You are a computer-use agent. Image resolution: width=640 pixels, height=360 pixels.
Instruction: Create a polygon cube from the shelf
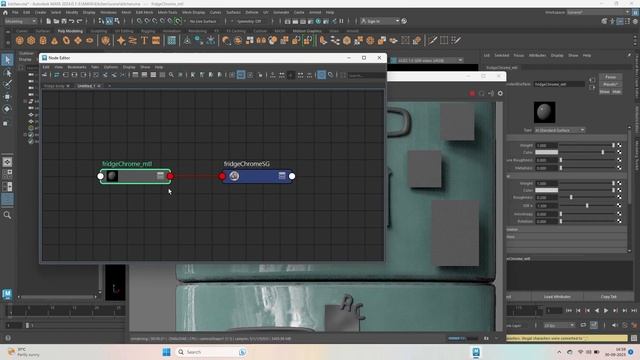click(x=31, y=40)
